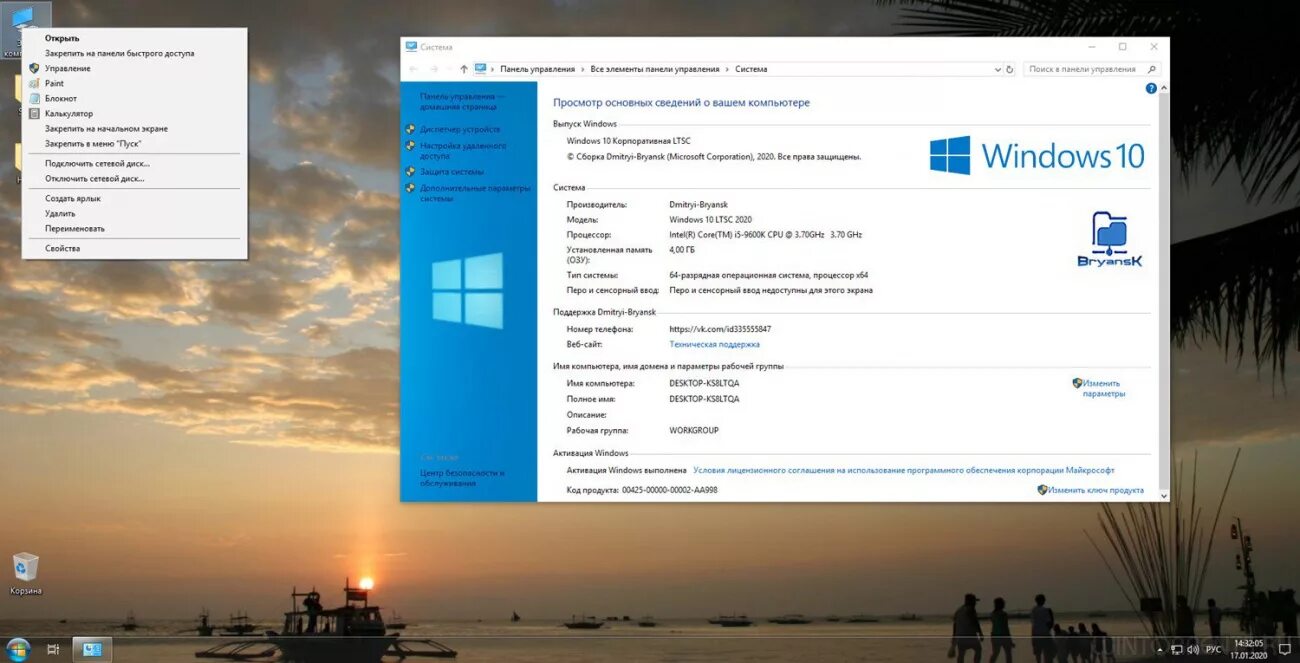
Task: Click the Калькулятор calculator icon
Action: pos(33,113)
